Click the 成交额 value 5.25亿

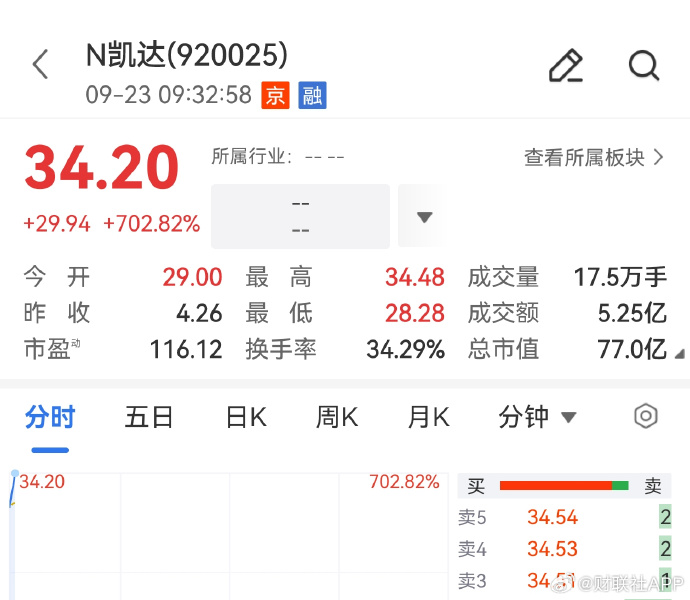coord(632,313)
